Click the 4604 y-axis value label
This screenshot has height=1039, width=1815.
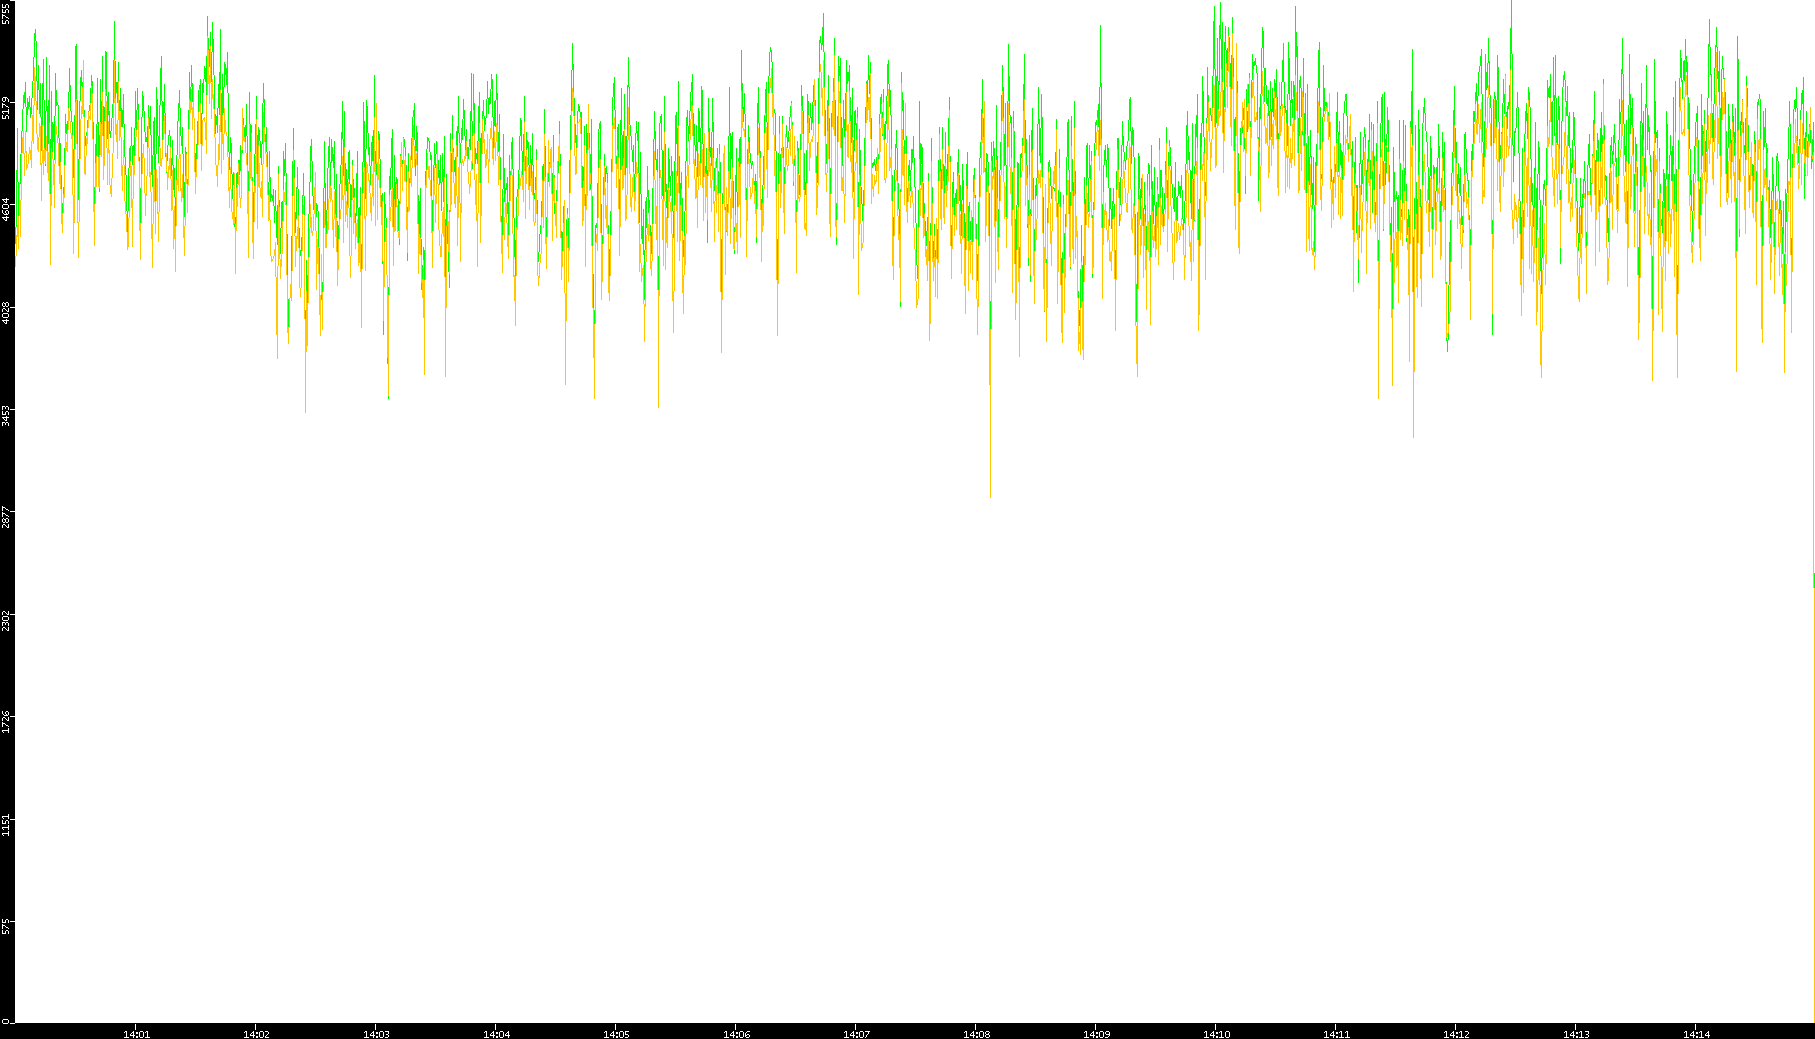pos(7,209)
